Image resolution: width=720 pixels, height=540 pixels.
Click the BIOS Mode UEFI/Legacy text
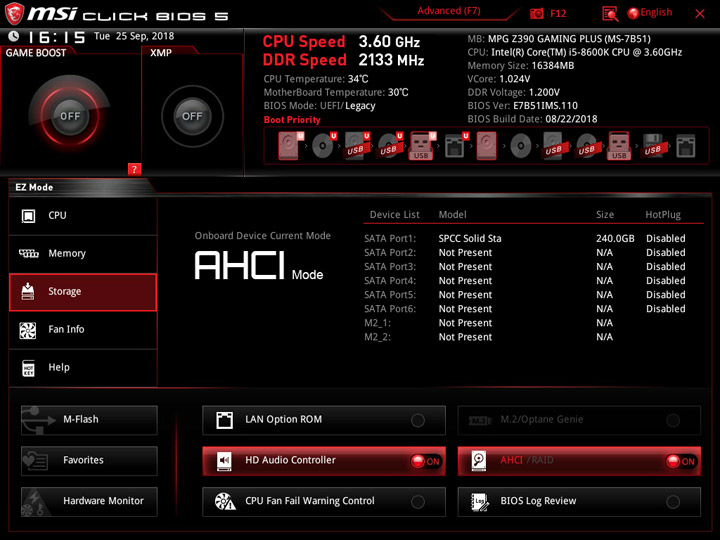[320, 106]
